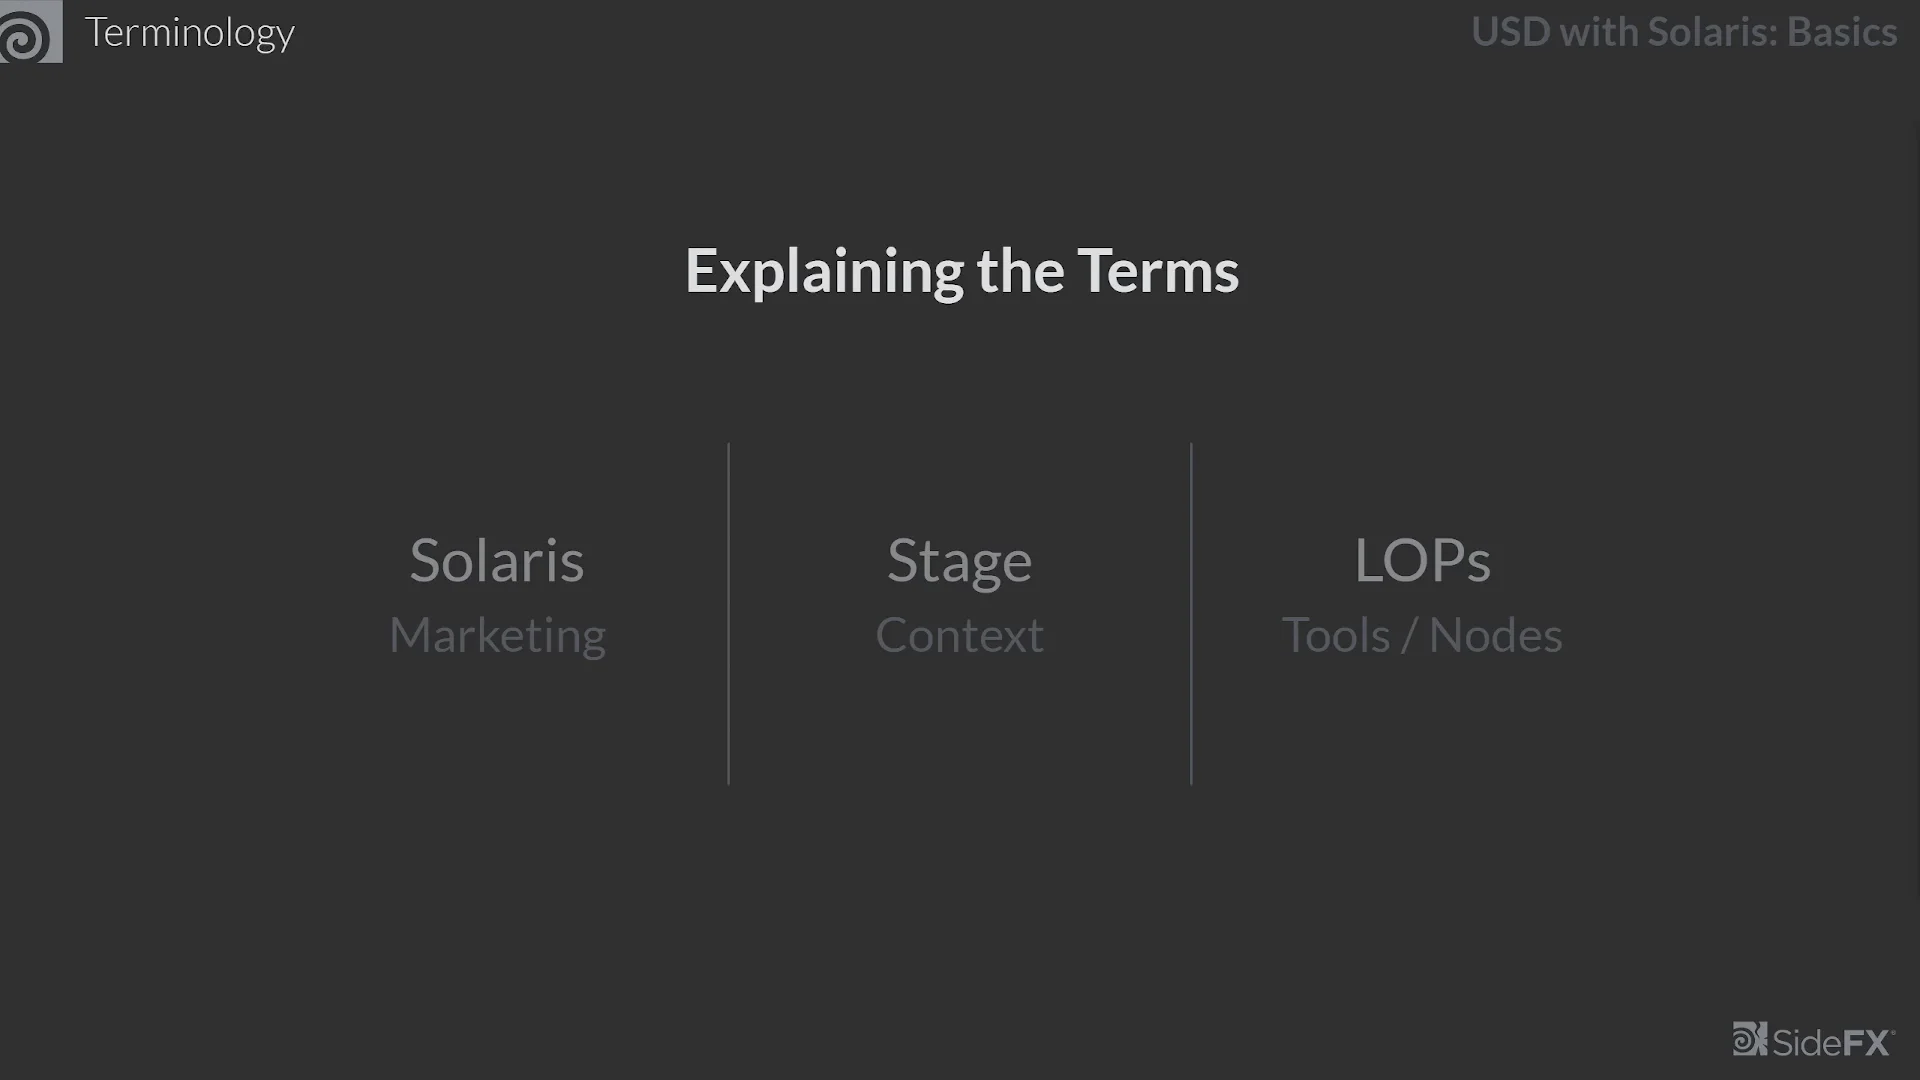Click the word "Nodes" under LOPs
Viewport: 1920px width, 1080px height.
1495,636
